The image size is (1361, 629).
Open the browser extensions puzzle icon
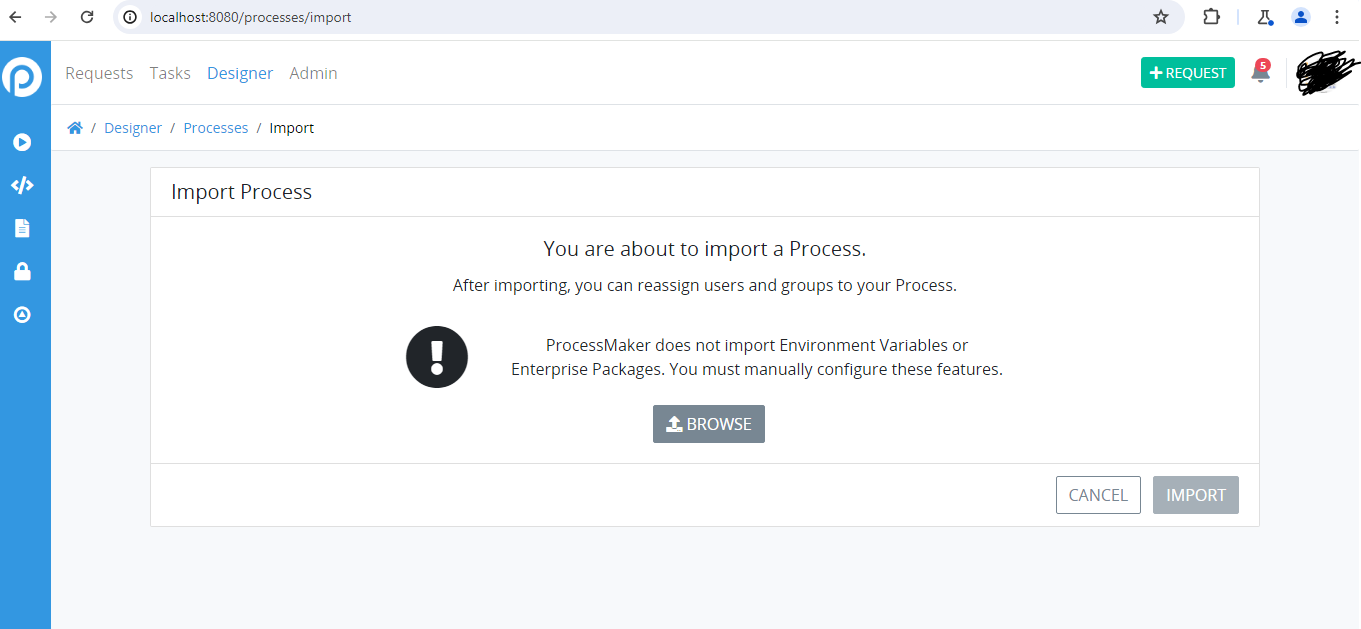click(1212, 17)
